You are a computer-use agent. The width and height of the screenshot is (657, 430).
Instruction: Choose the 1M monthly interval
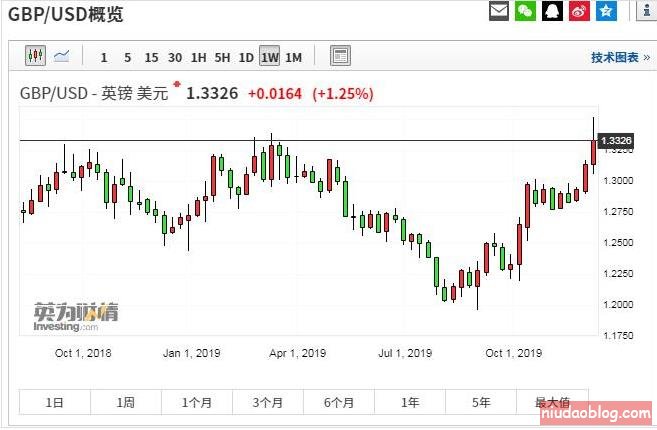293,57
